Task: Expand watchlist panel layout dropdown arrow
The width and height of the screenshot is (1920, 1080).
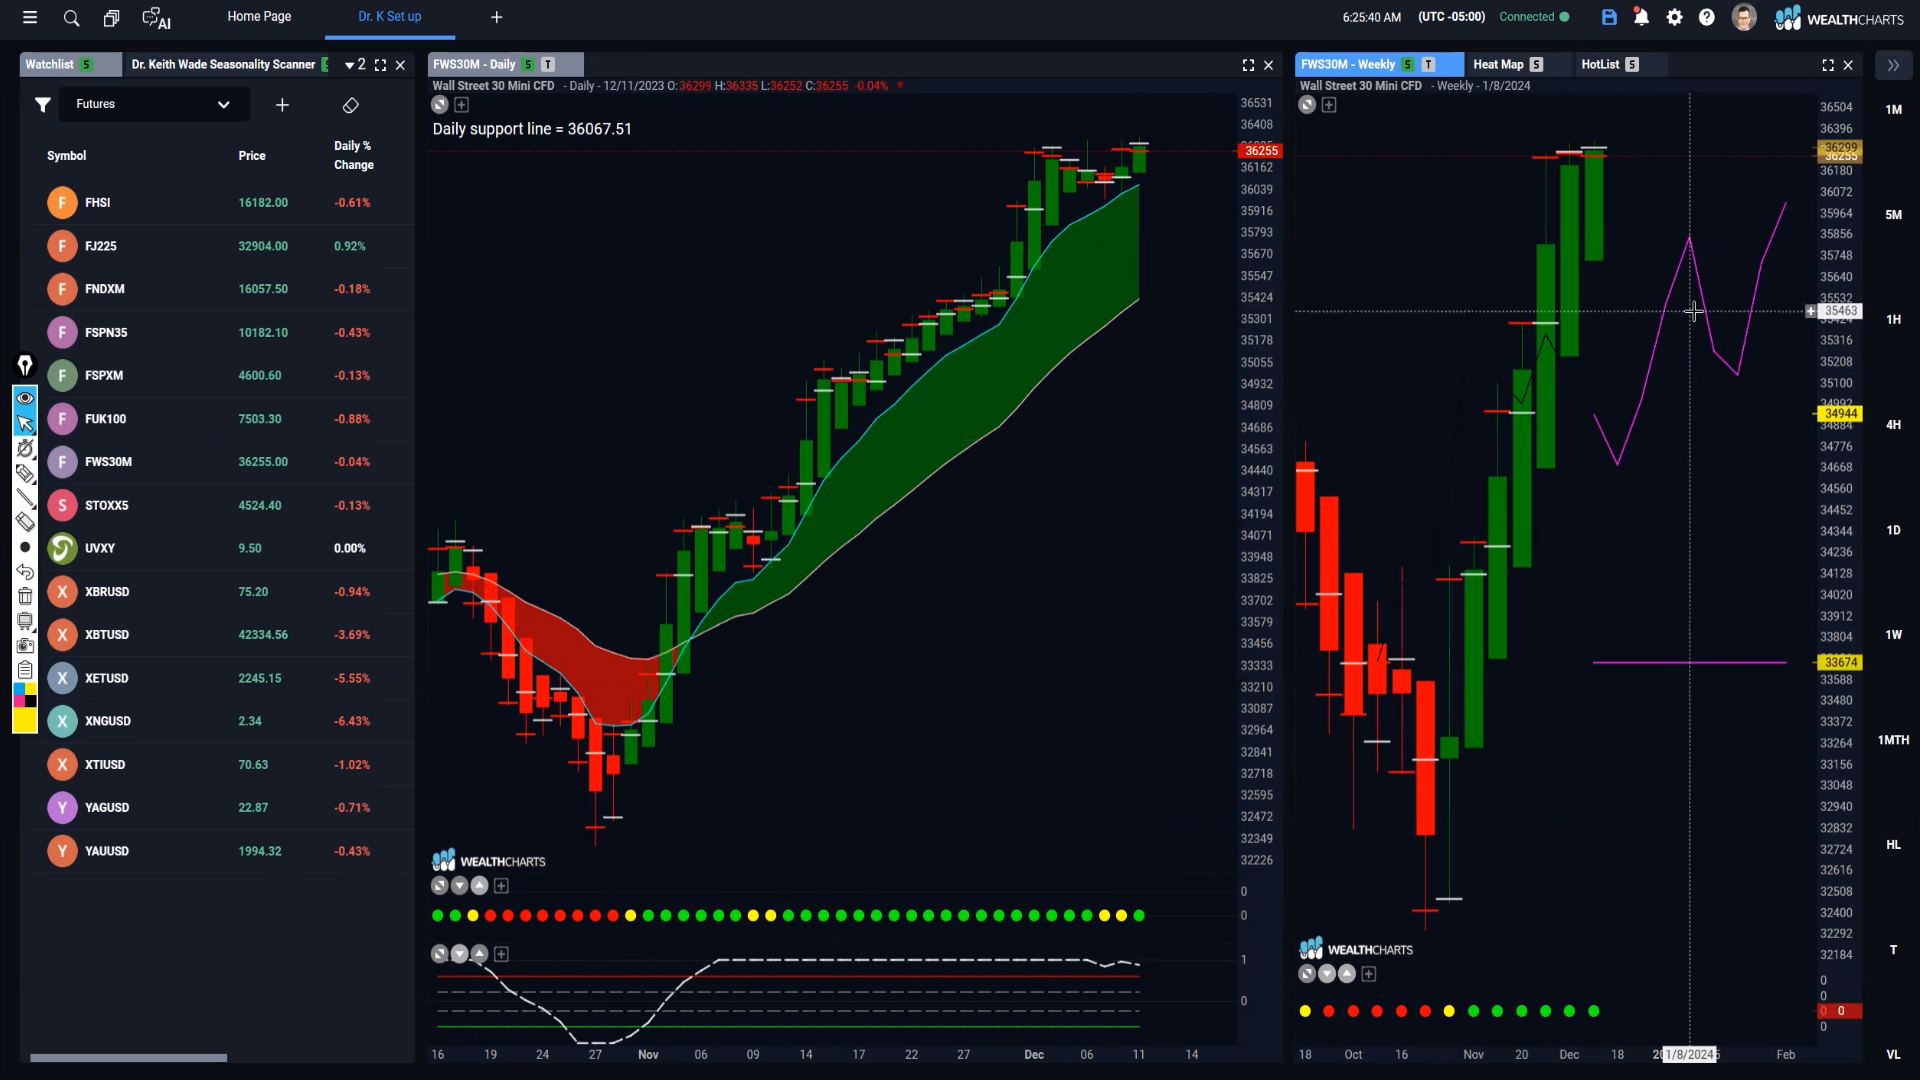Action: (x=349, y=65)
